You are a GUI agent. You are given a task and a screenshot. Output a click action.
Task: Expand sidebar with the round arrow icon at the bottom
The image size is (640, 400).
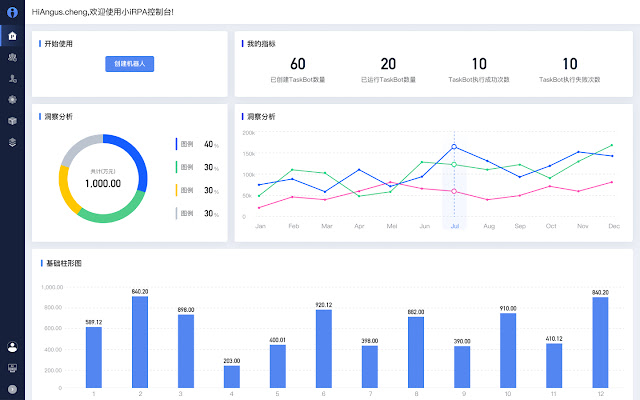tap(12, 389)
